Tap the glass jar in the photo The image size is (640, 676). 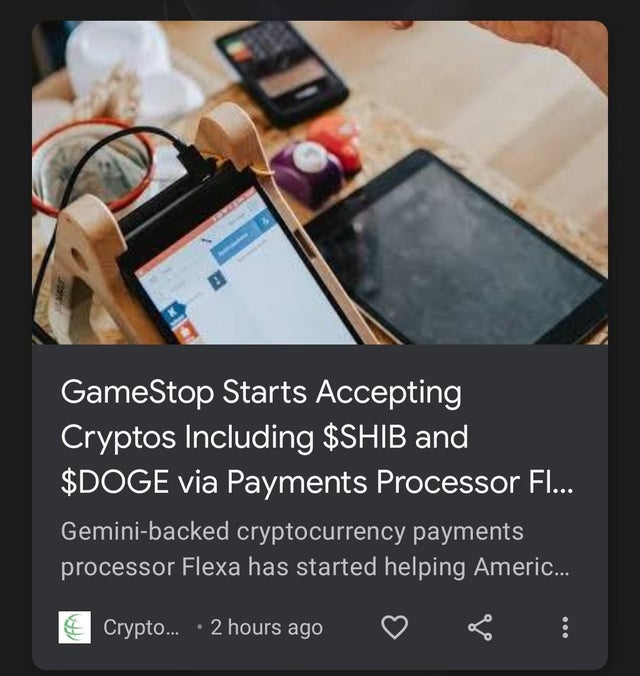pos(91,166)
